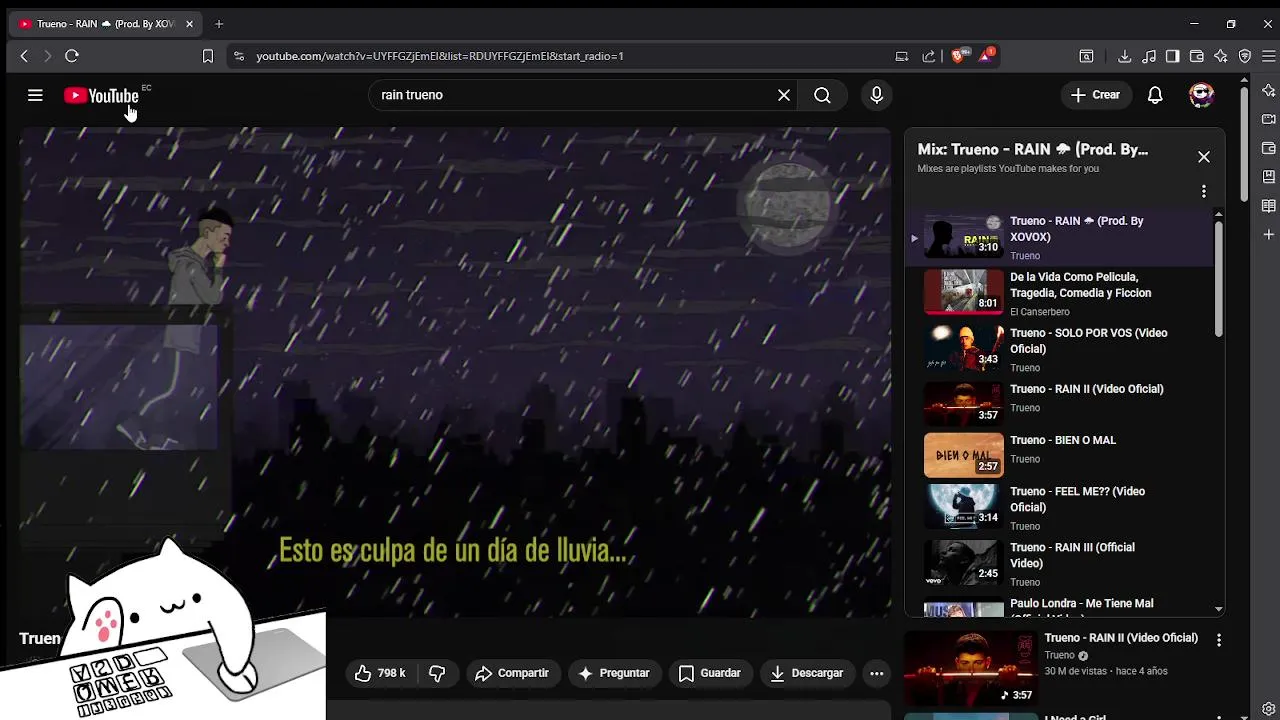Close the Mix playlist panel
Image resolution: width=1280 pixels, height=720 pixels.
[x=1204, y=157]
